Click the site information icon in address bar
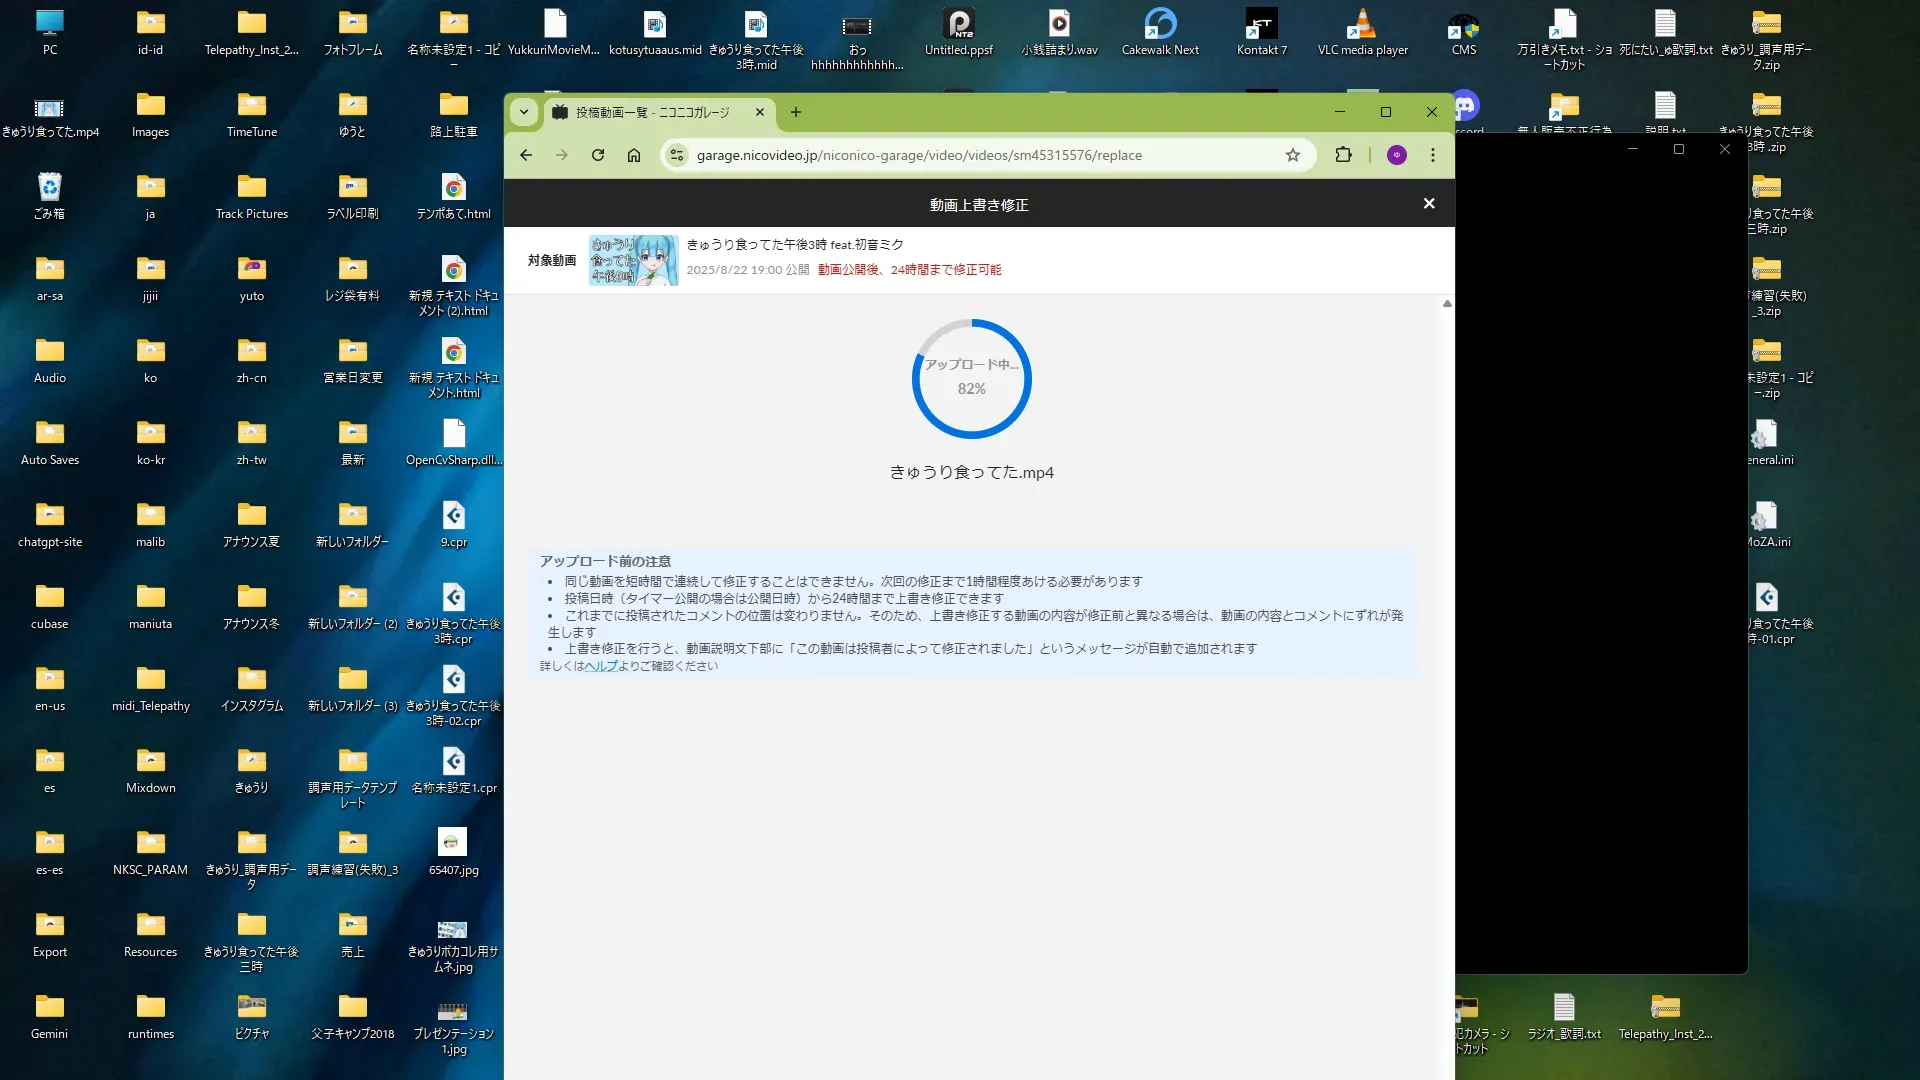 pos(677,155)
